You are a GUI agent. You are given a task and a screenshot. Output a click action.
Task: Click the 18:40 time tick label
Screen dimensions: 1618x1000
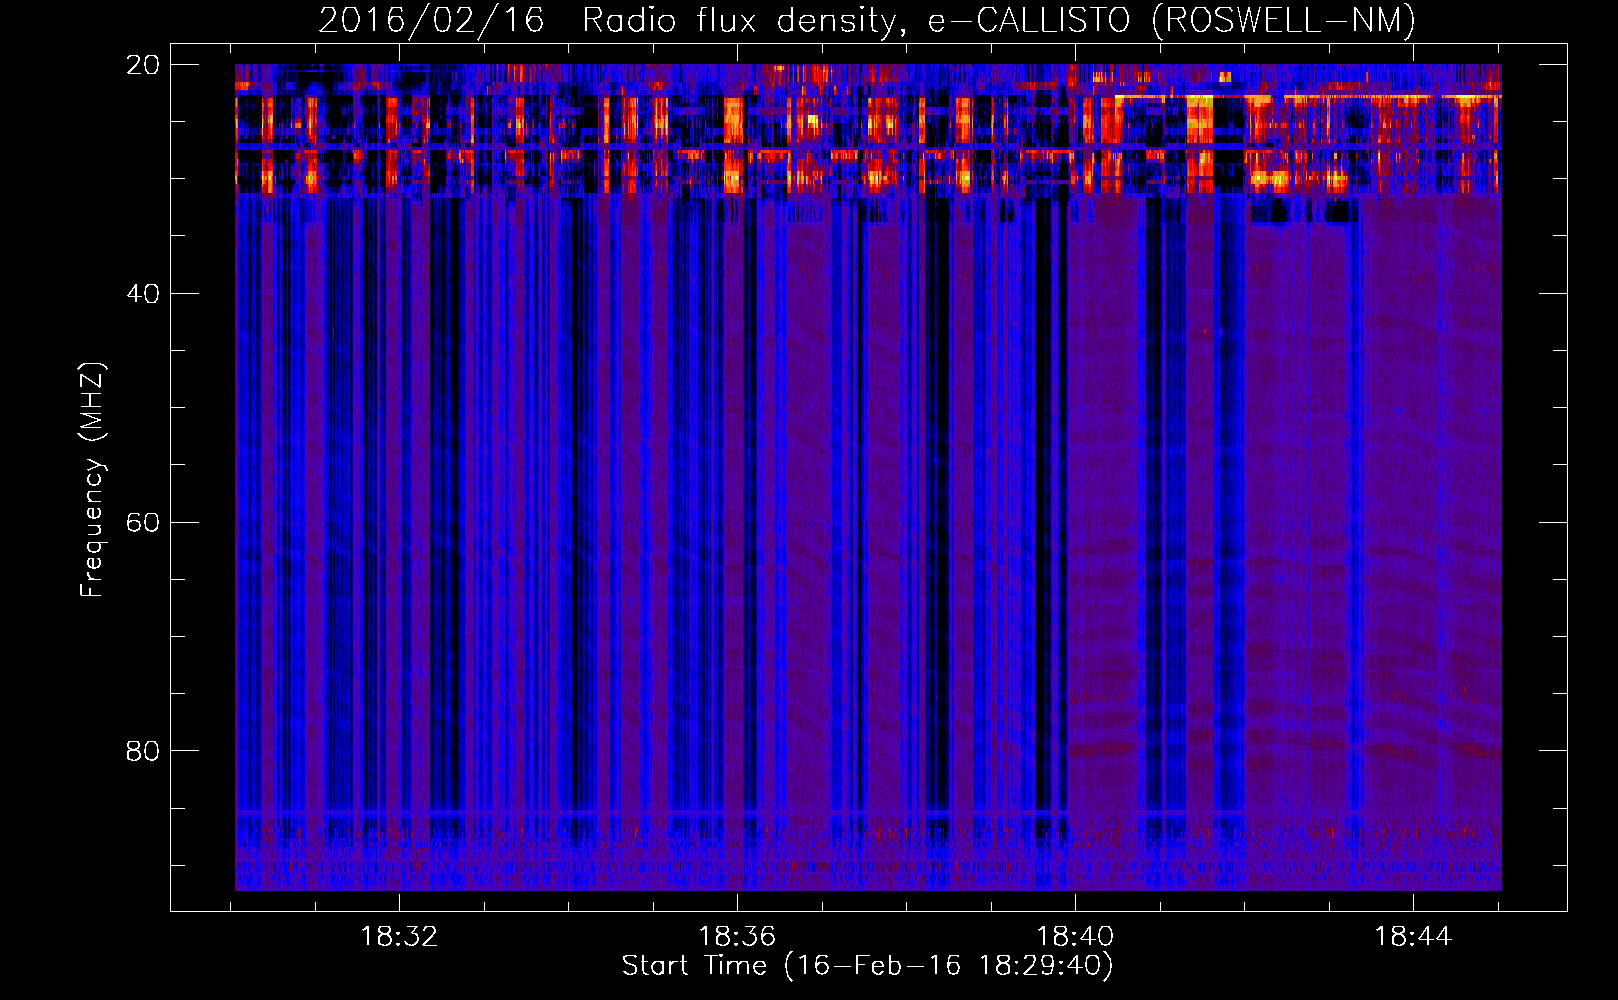[x=1075, y=937]
